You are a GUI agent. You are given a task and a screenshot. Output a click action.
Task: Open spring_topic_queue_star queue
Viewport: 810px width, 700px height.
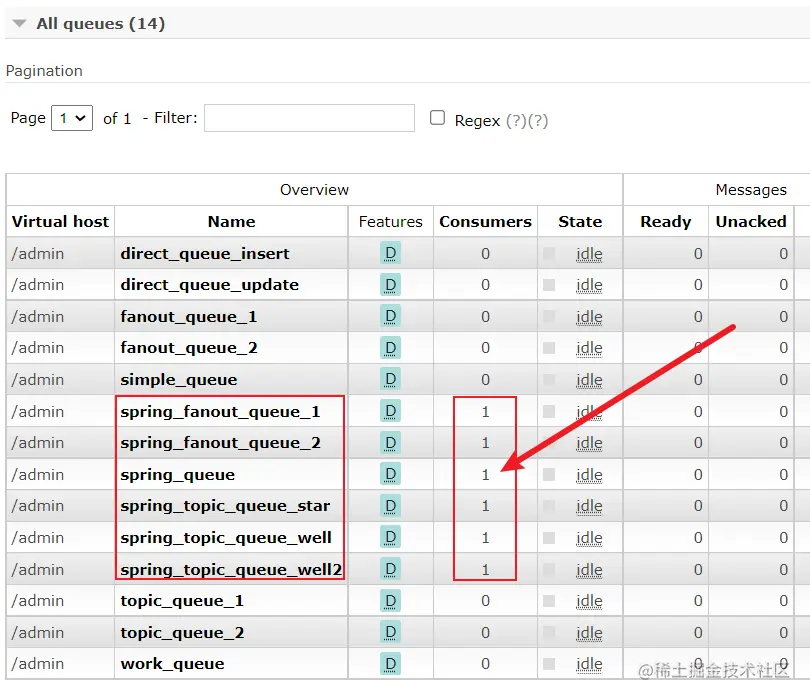point(225,506)
